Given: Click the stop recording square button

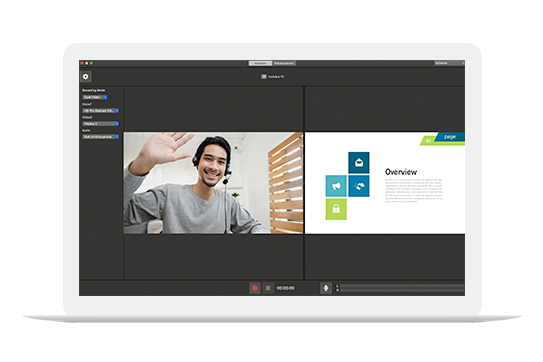Looking at the screenshot, I should [268, 288].
